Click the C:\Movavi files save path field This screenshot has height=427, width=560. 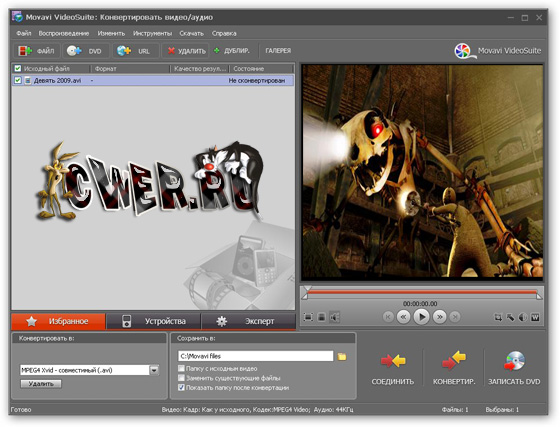click(x=256, y=356)
